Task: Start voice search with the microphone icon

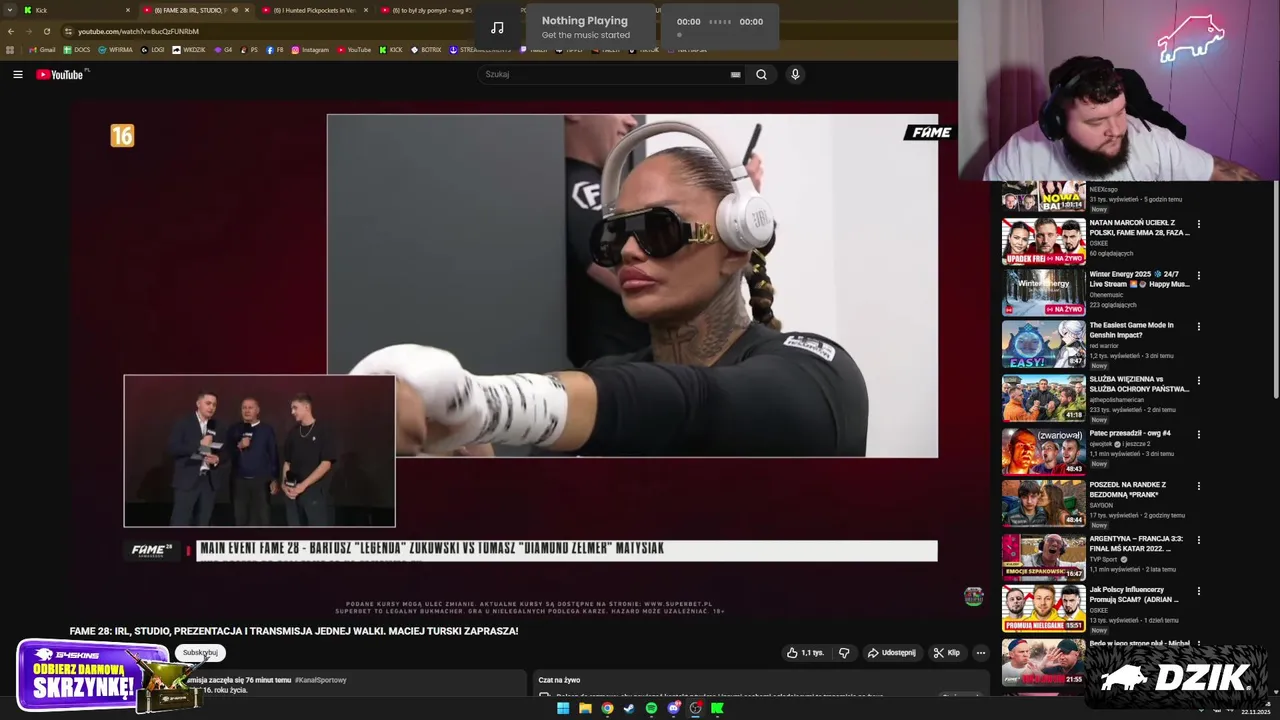Action: click(795, 74)
